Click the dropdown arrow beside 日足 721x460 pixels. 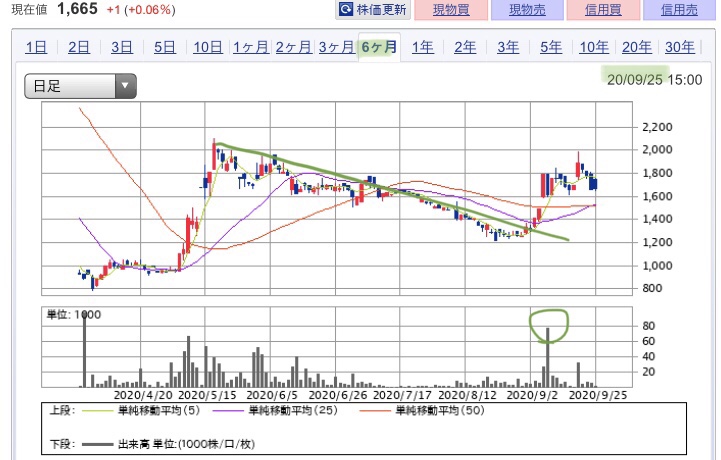(x=125, y=86)
